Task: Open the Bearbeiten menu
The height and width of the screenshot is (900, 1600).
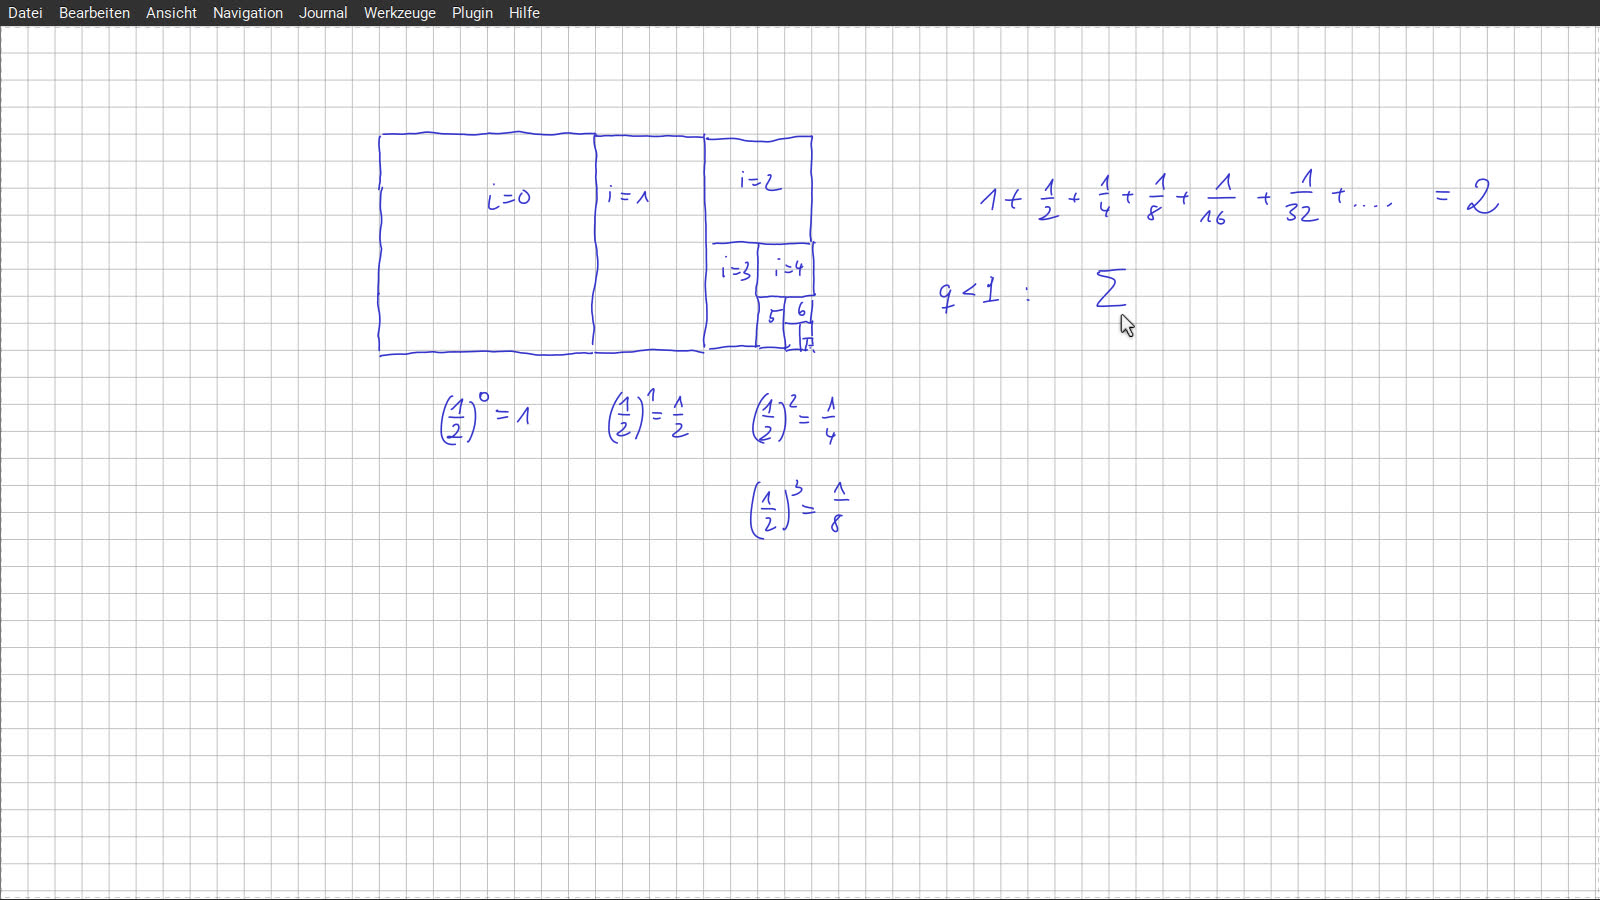Action: (x=94, y=13)
